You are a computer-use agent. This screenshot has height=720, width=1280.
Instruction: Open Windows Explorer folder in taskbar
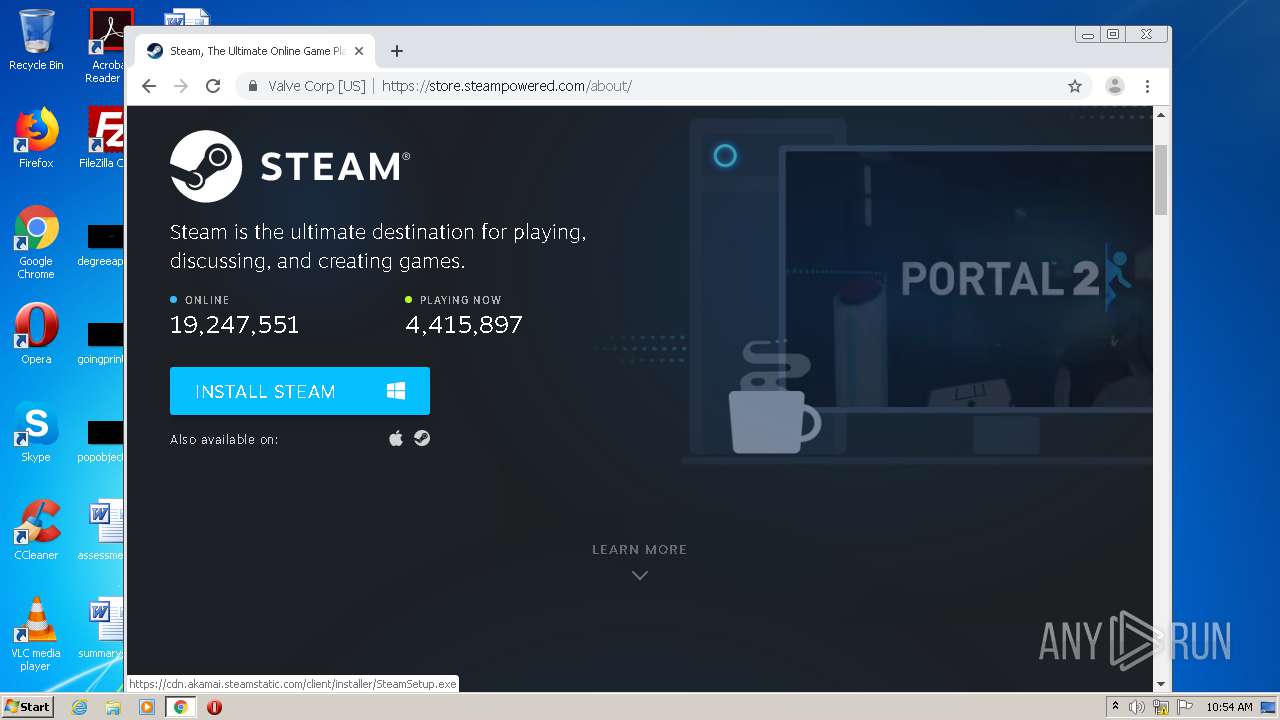tap(113, 707)
